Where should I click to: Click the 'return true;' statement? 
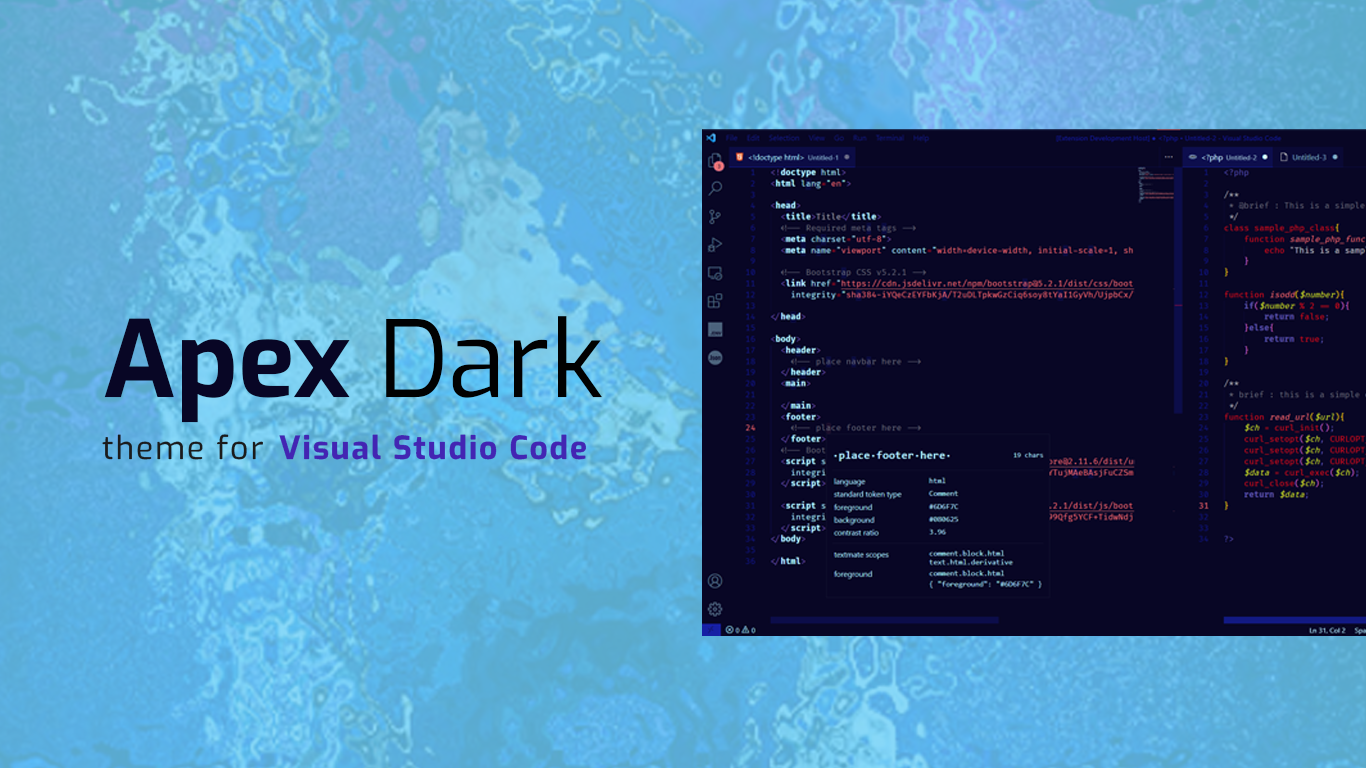click(1293, 339)
